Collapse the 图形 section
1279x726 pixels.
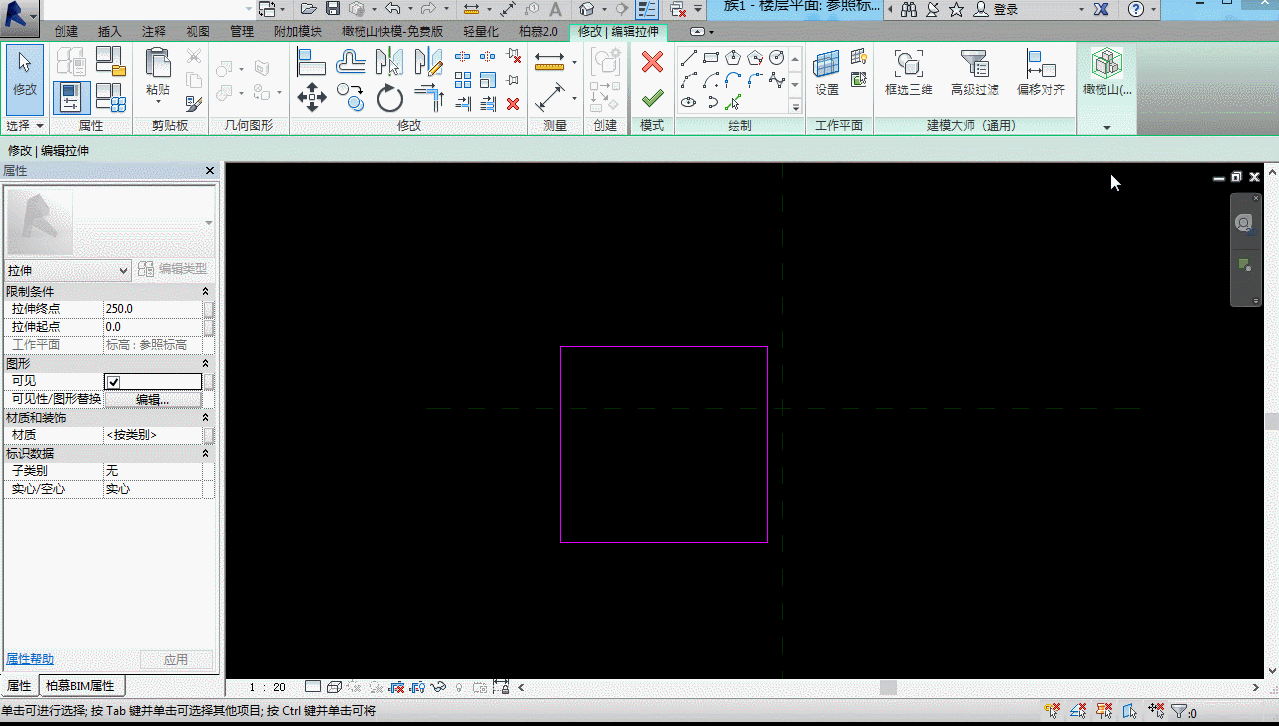point(205,363)
